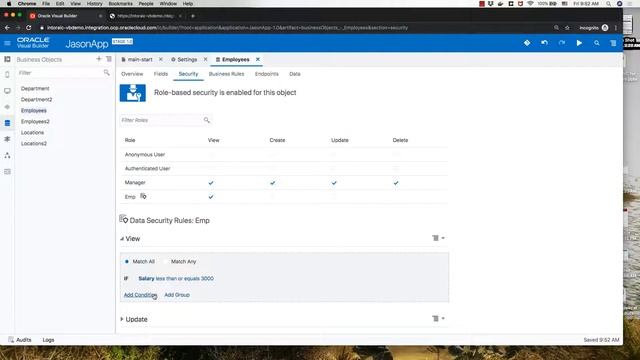Edit the Salary less than condition
The image size is (640, 360).
176,278
